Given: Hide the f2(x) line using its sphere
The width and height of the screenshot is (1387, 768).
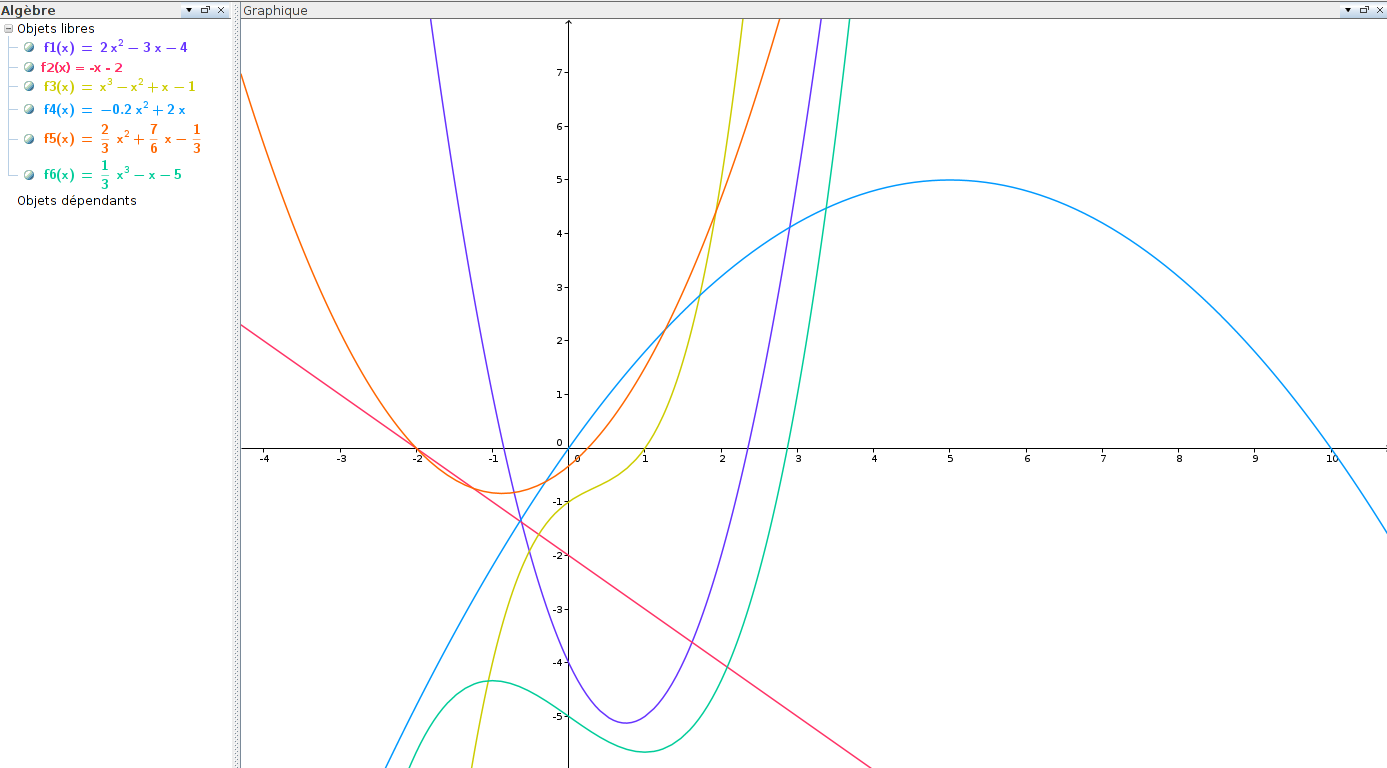Looking at the screenshot, I should coord(29,67).
